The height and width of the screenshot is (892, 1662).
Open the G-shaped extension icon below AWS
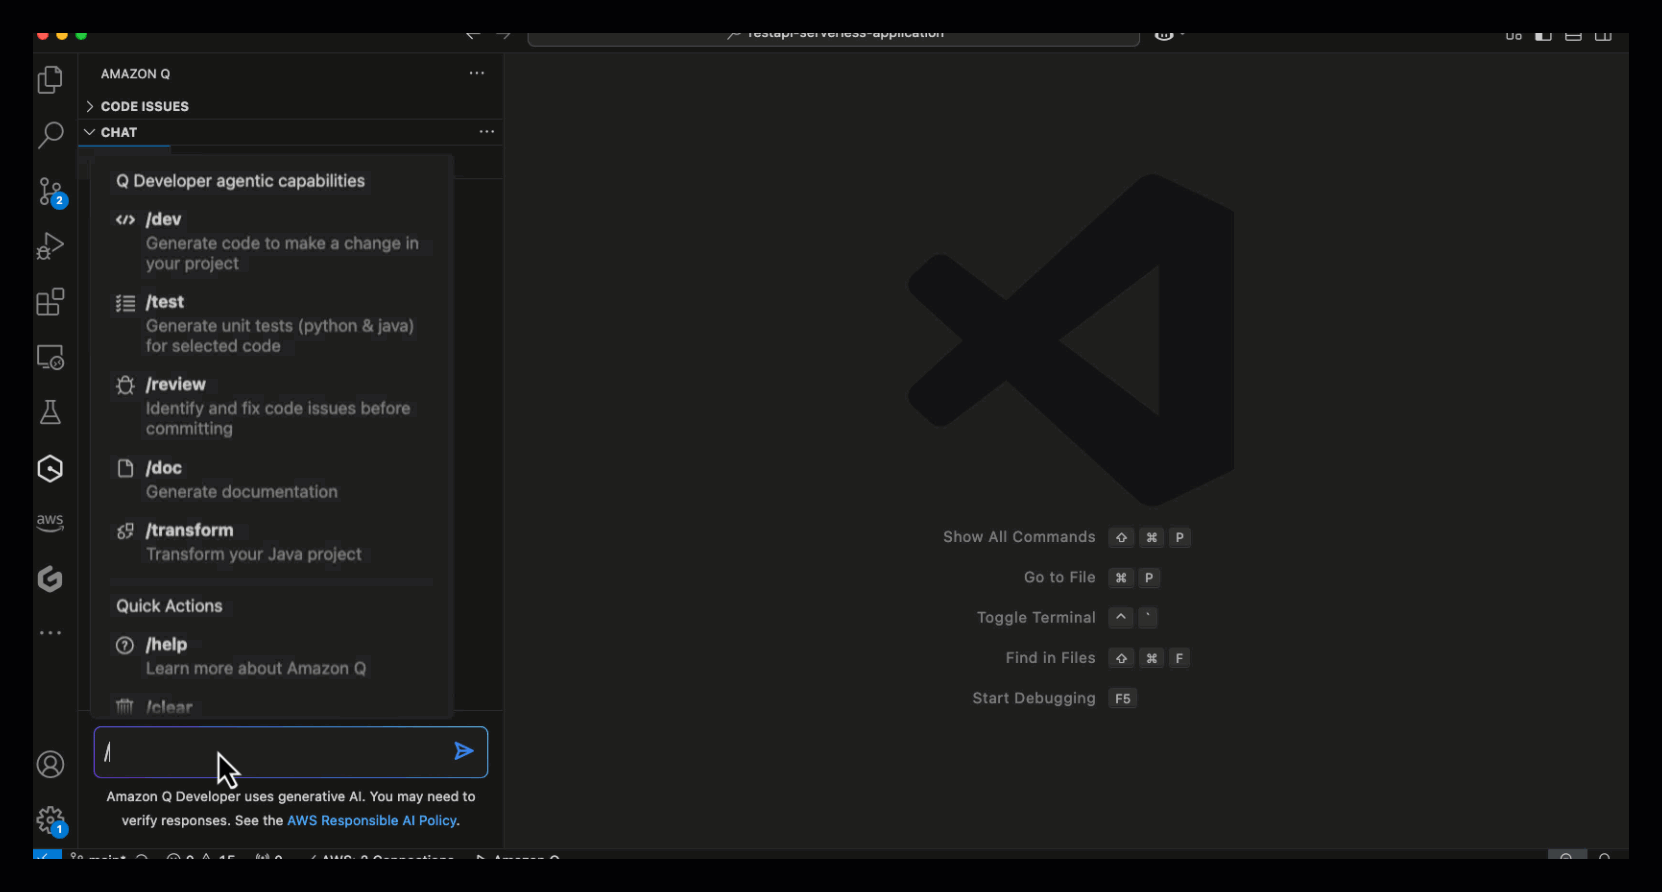click(50, 578)
